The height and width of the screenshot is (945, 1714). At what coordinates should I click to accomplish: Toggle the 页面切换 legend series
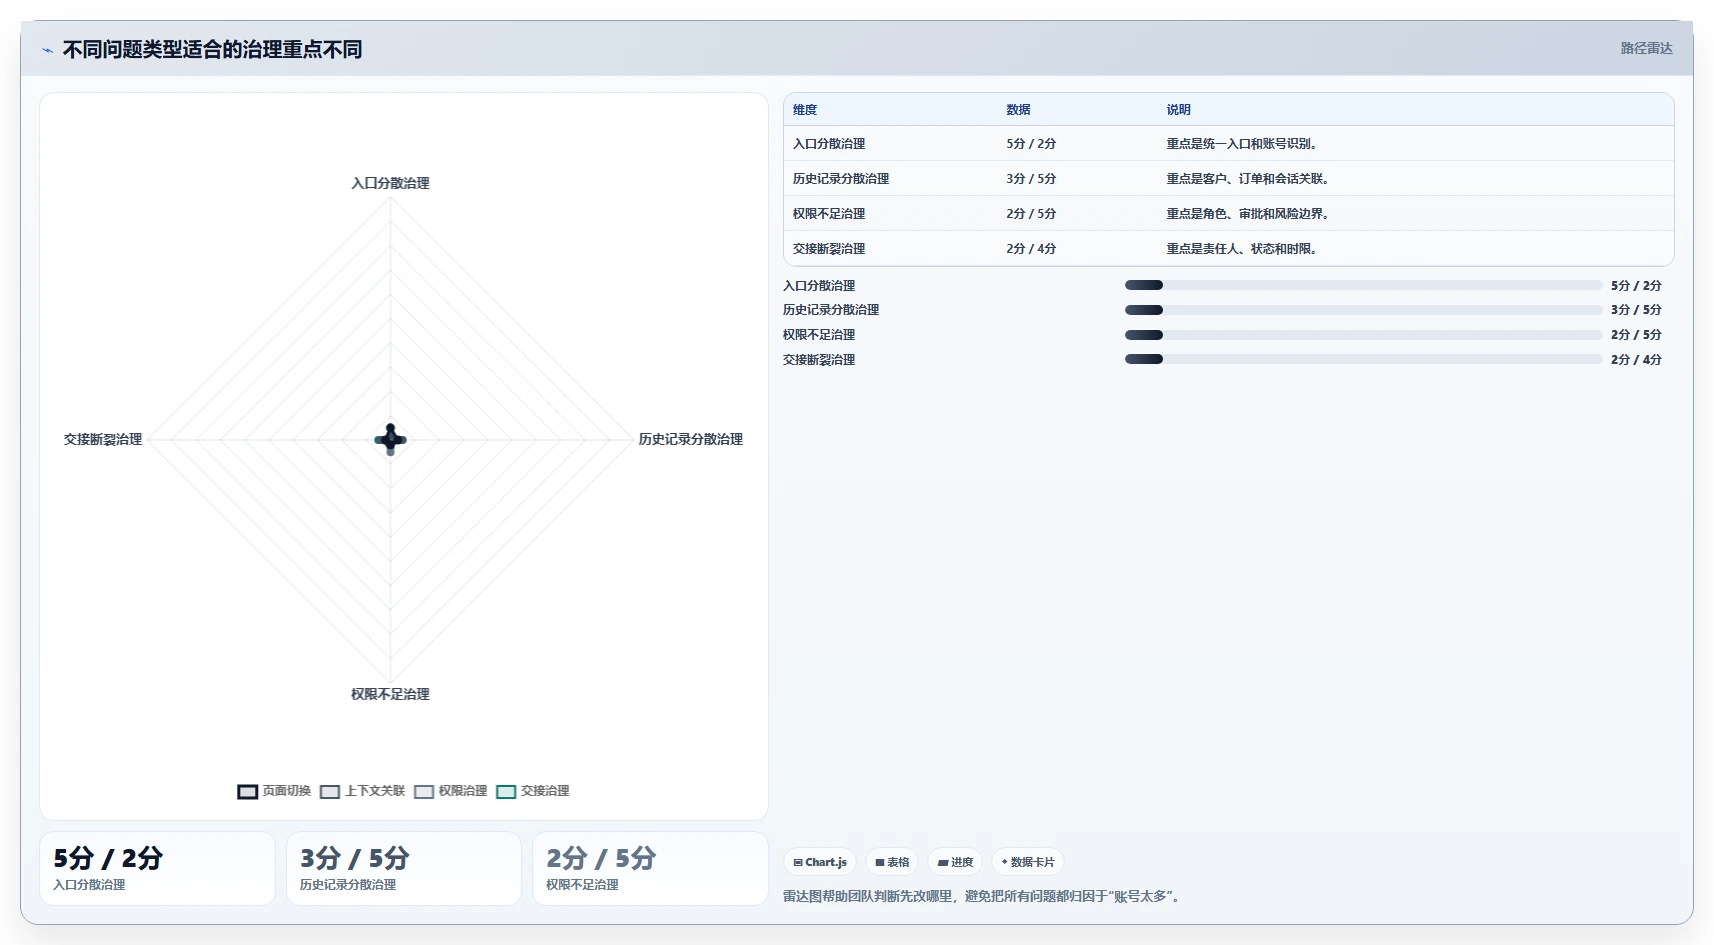274,791
